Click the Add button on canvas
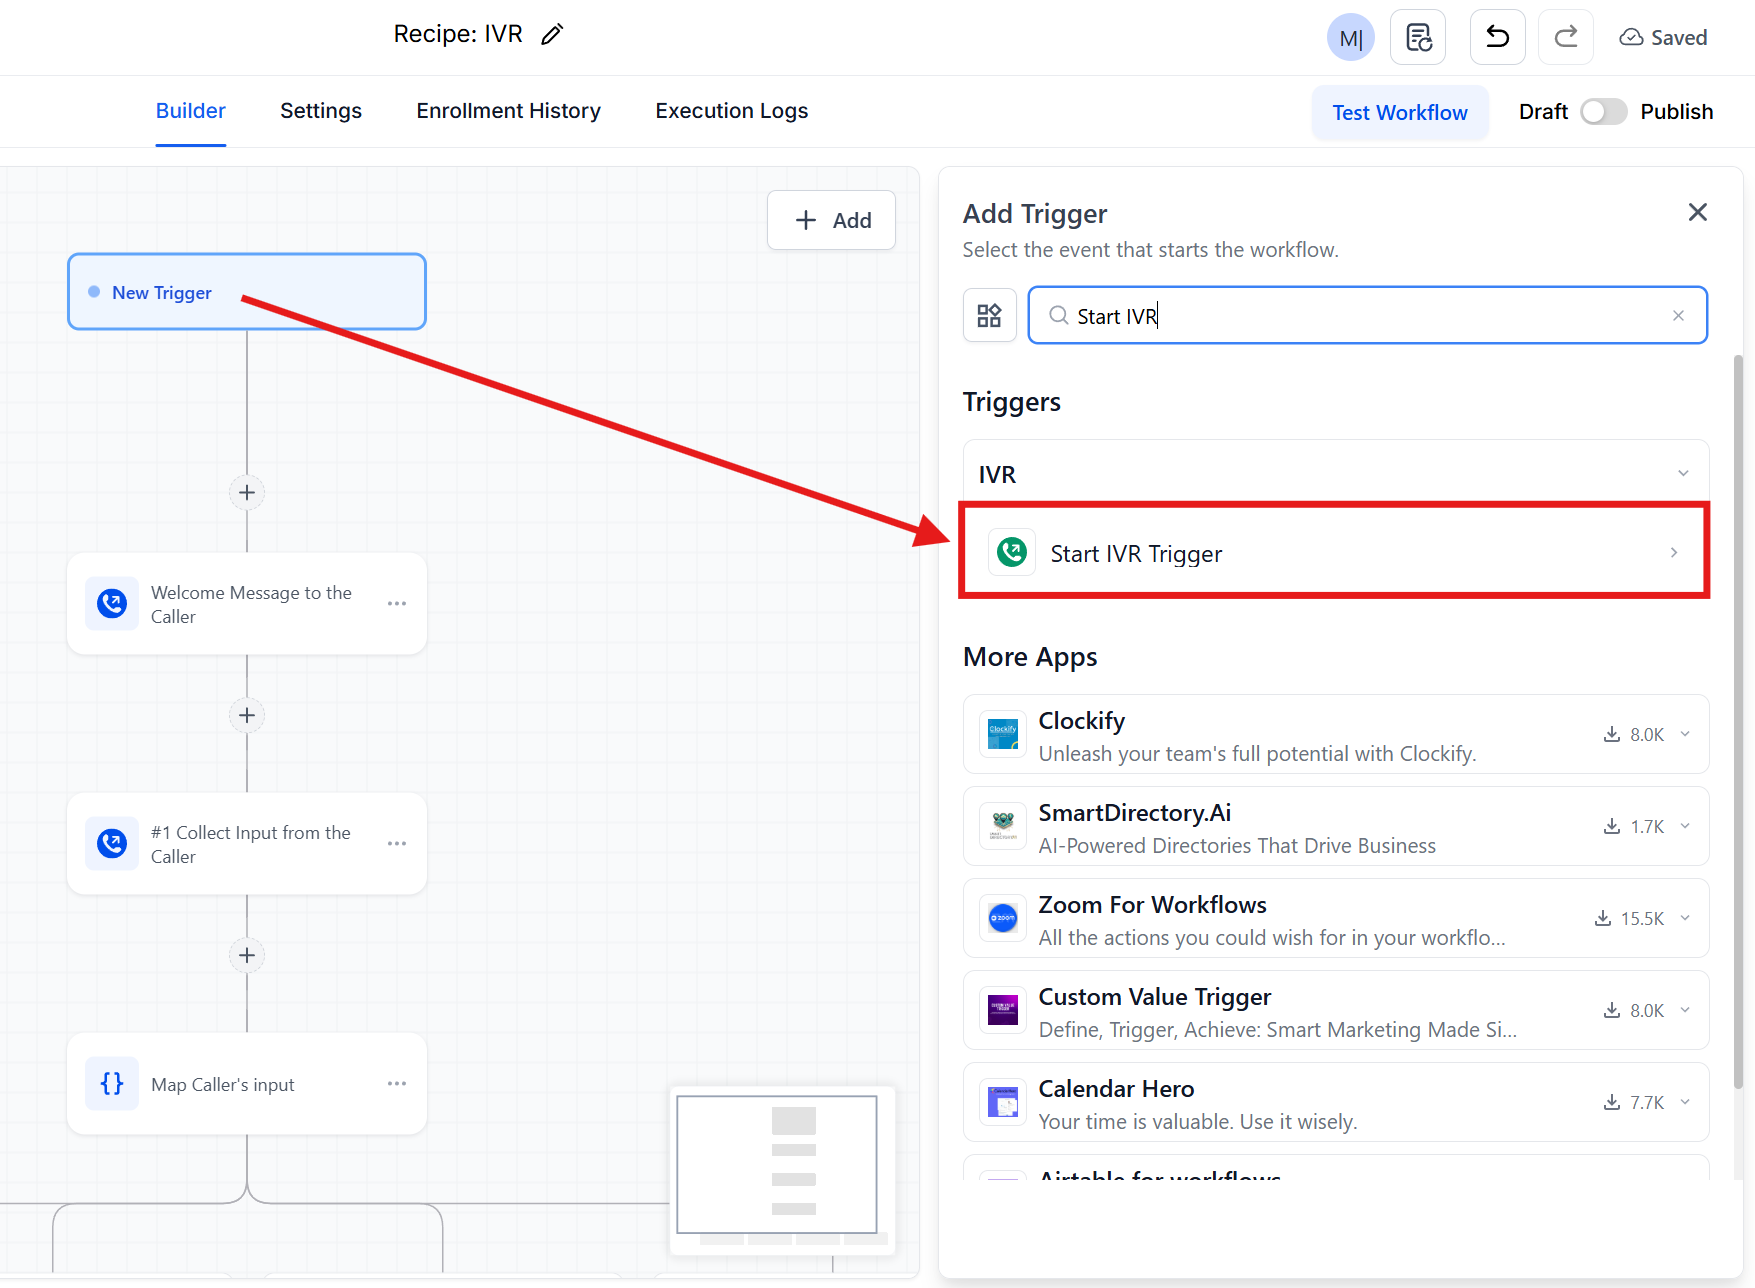The image size is (1755, 1288). click(832, 220)
